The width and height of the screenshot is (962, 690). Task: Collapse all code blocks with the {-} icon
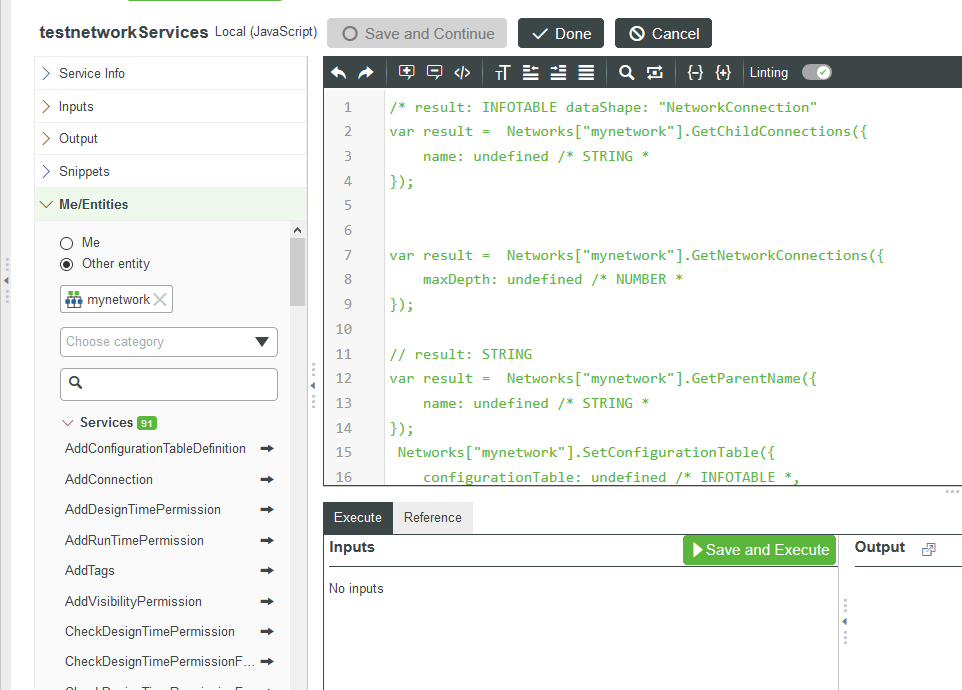click(695, 72)
